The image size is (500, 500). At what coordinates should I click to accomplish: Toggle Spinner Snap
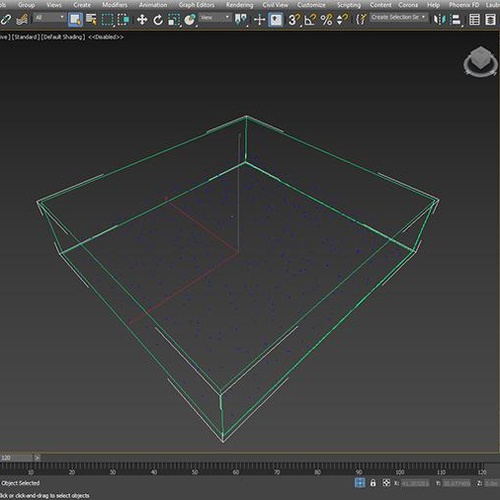[x=342, y=20]
